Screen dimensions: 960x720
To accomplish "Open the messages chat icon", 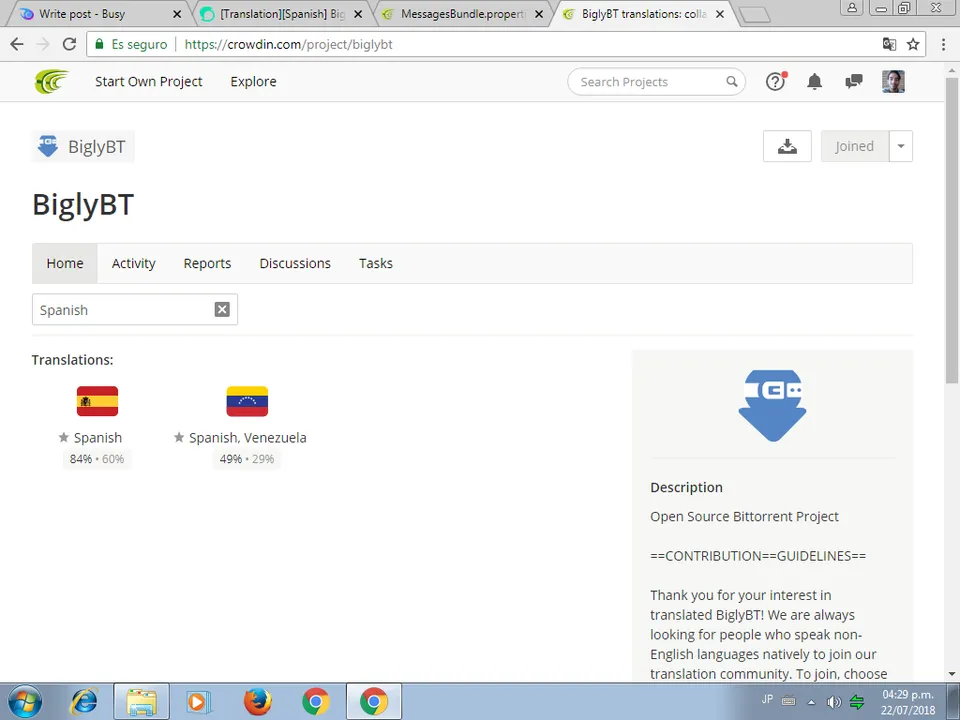I will coord(853,81).
